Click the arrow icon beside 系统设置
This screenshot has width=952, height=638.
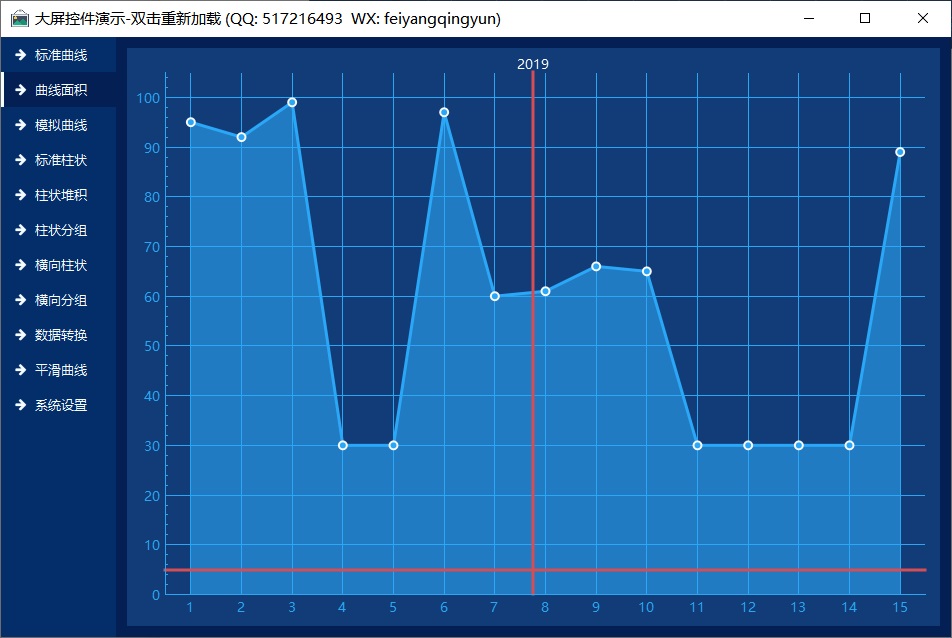[20, 405]
